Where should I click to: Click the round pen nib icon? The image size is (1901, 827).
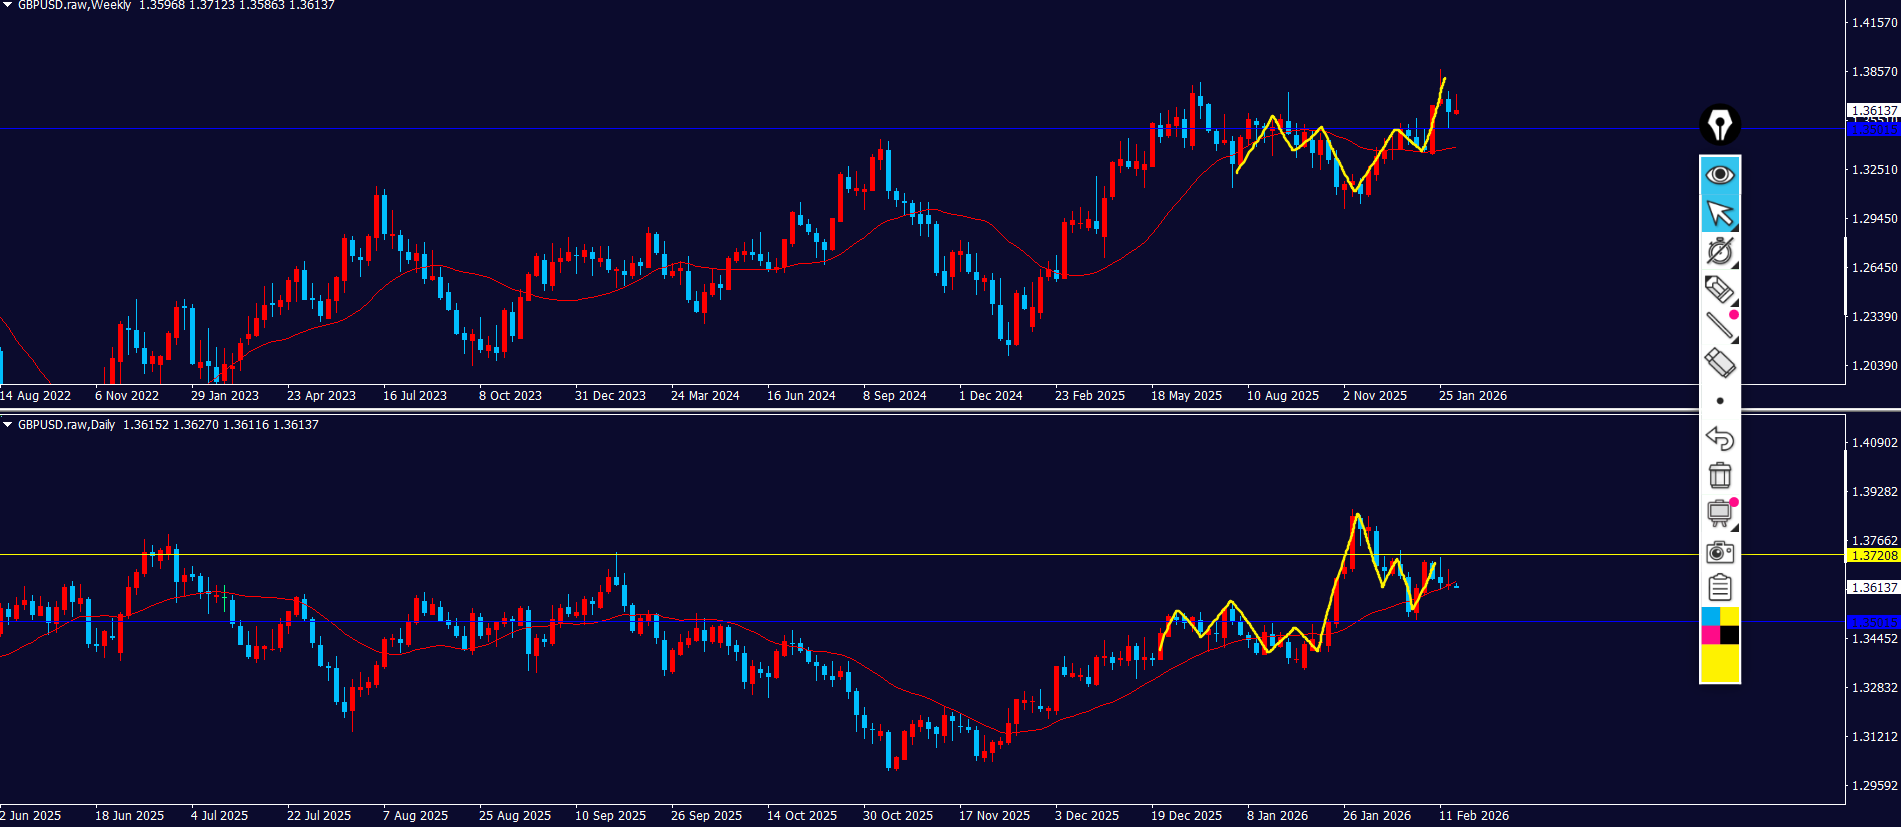(x=1719, y=125)
